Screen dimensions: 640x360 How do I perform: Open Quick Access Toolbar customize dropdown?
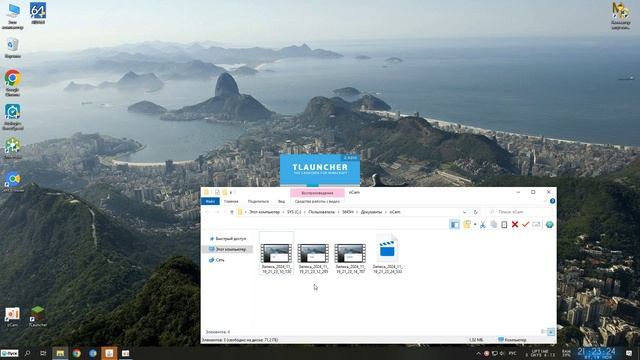point(231,192)
